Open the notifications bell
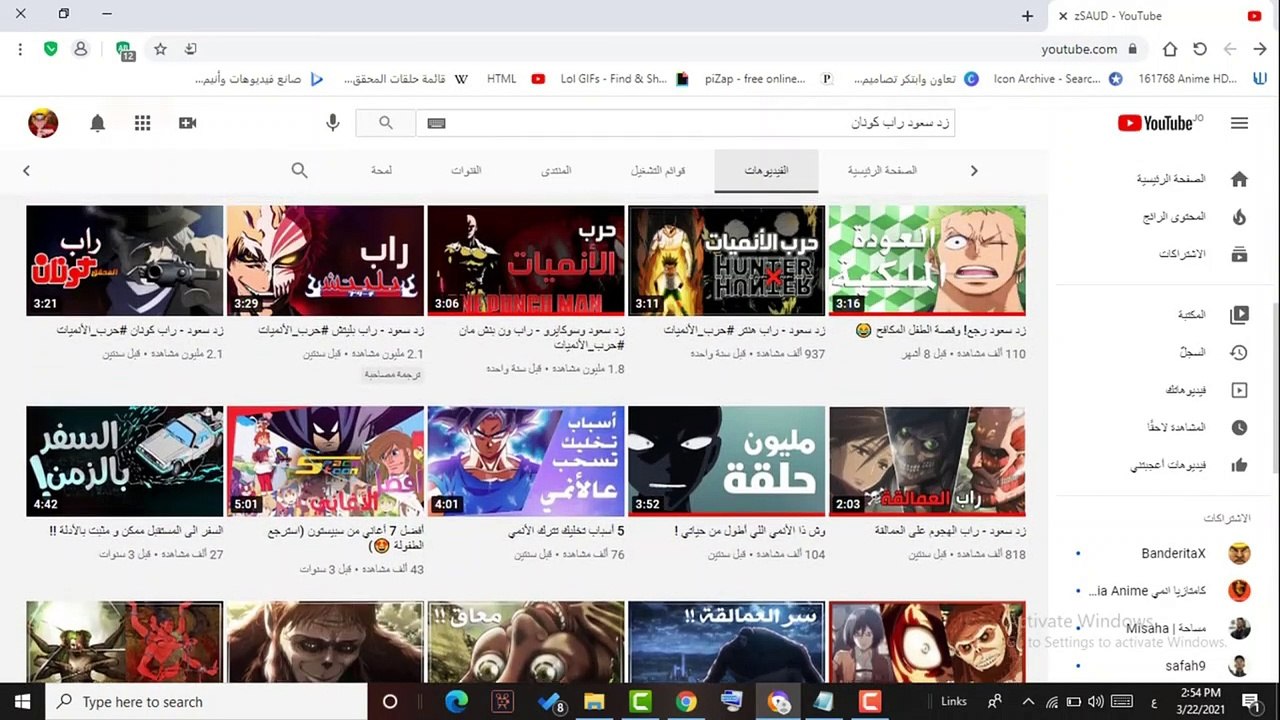 pyautogui.click(x=97, y=123)
